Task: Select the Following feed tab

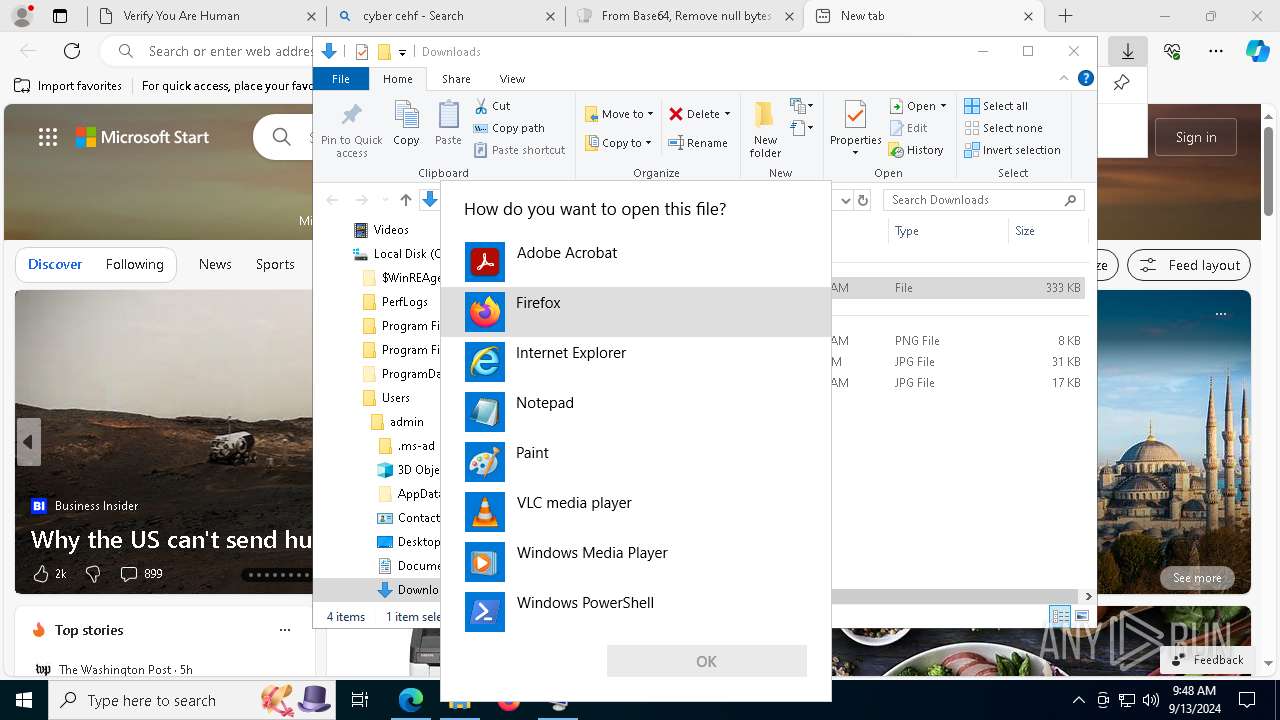Action: pos(134,264)
